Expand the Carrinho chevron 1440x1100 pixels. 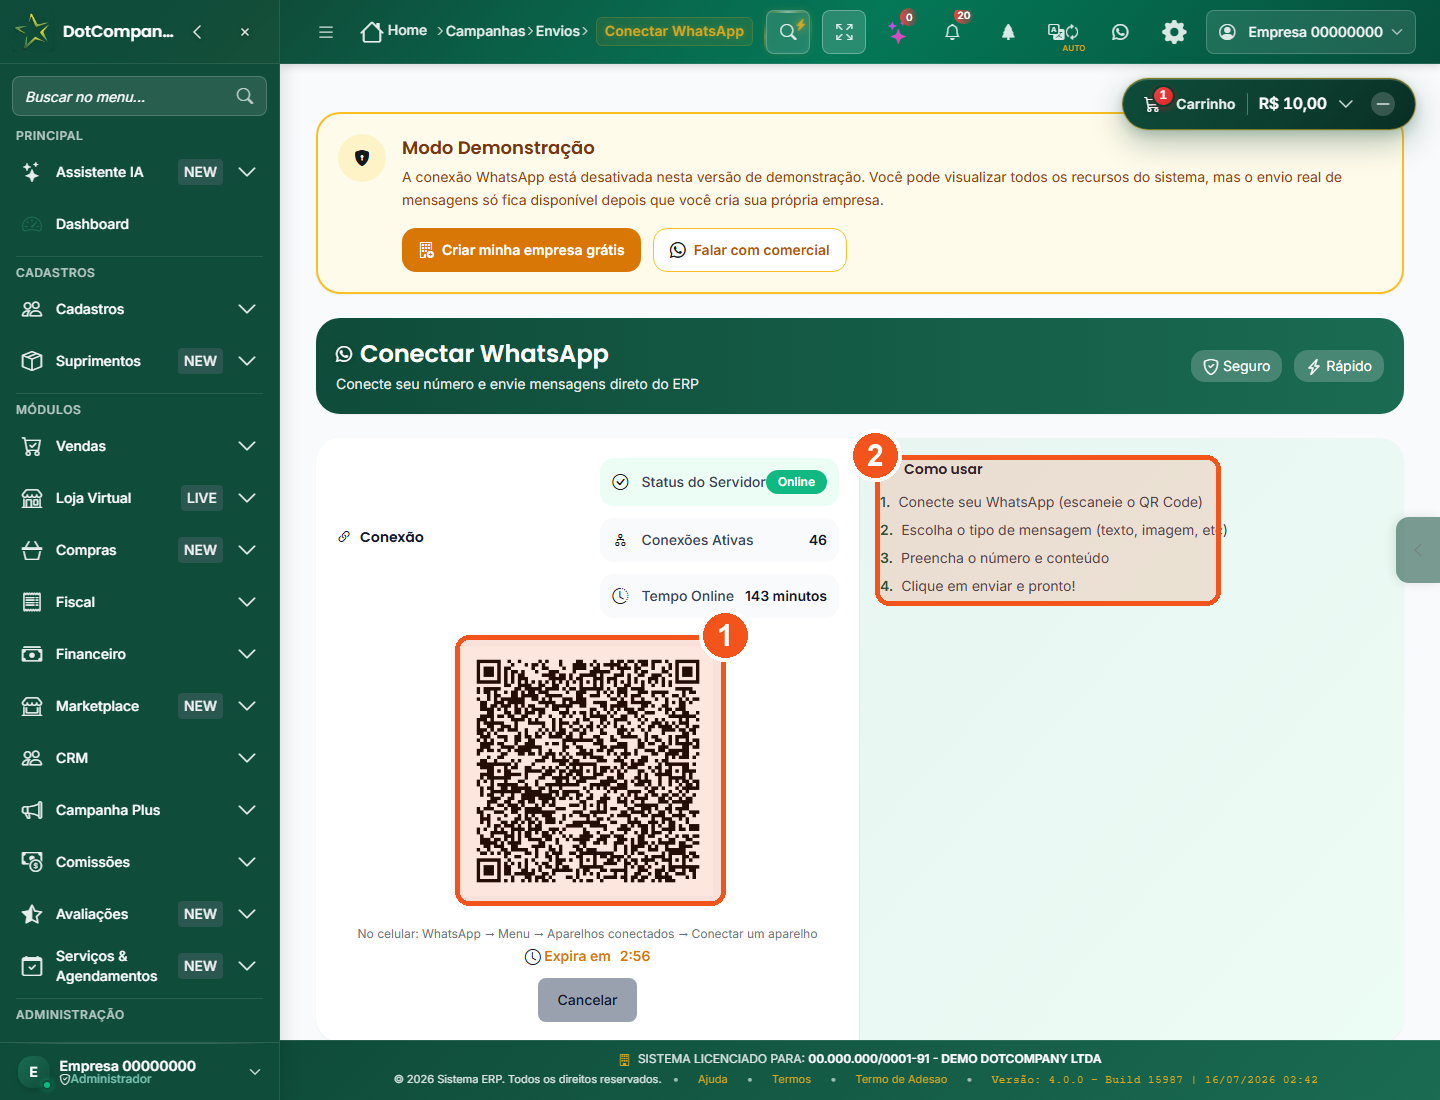(1346, 104)
